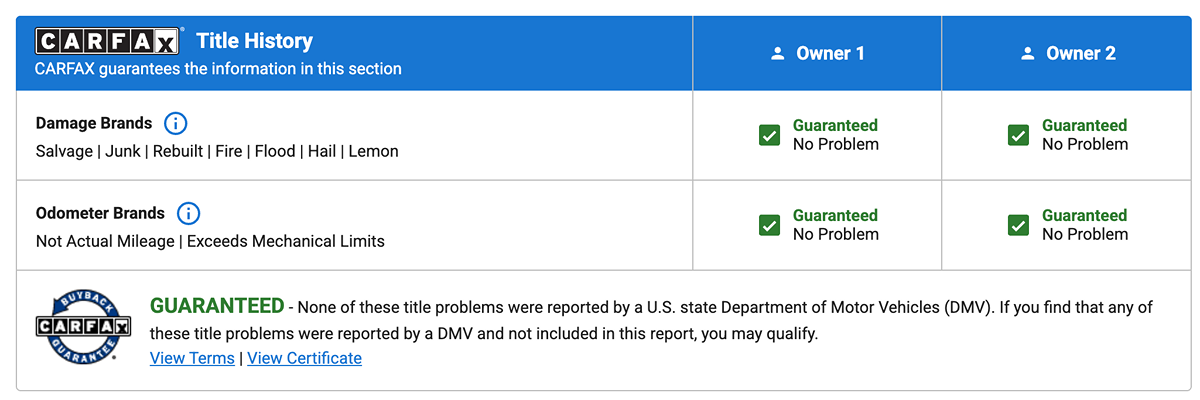Click the Owner 1 person icon
This screenshot has width=1200, height=400.
click(778, 54)
